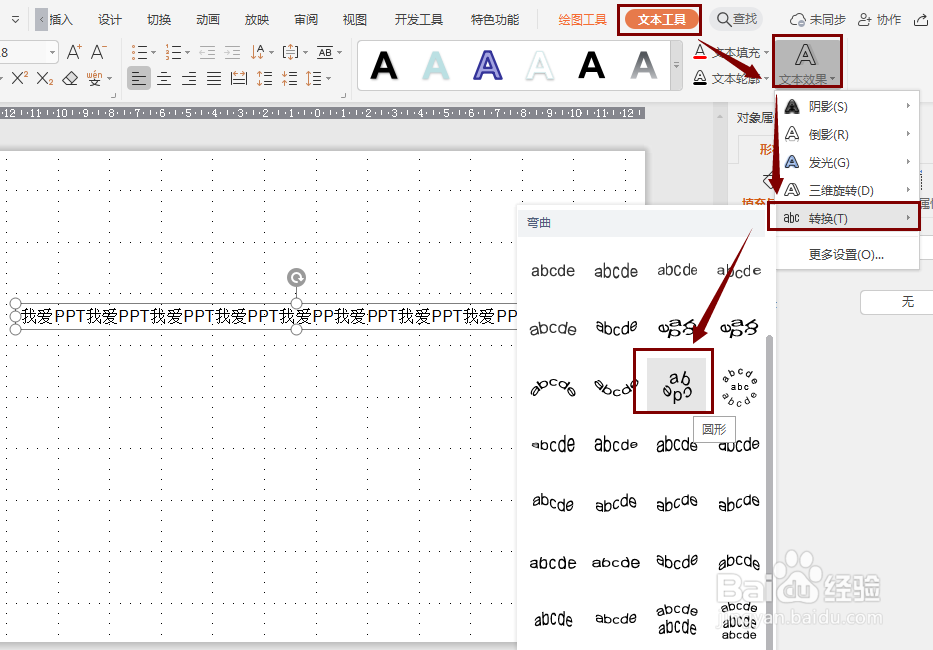Select the gray gradient A WordArt style

[x=644, y=65]
